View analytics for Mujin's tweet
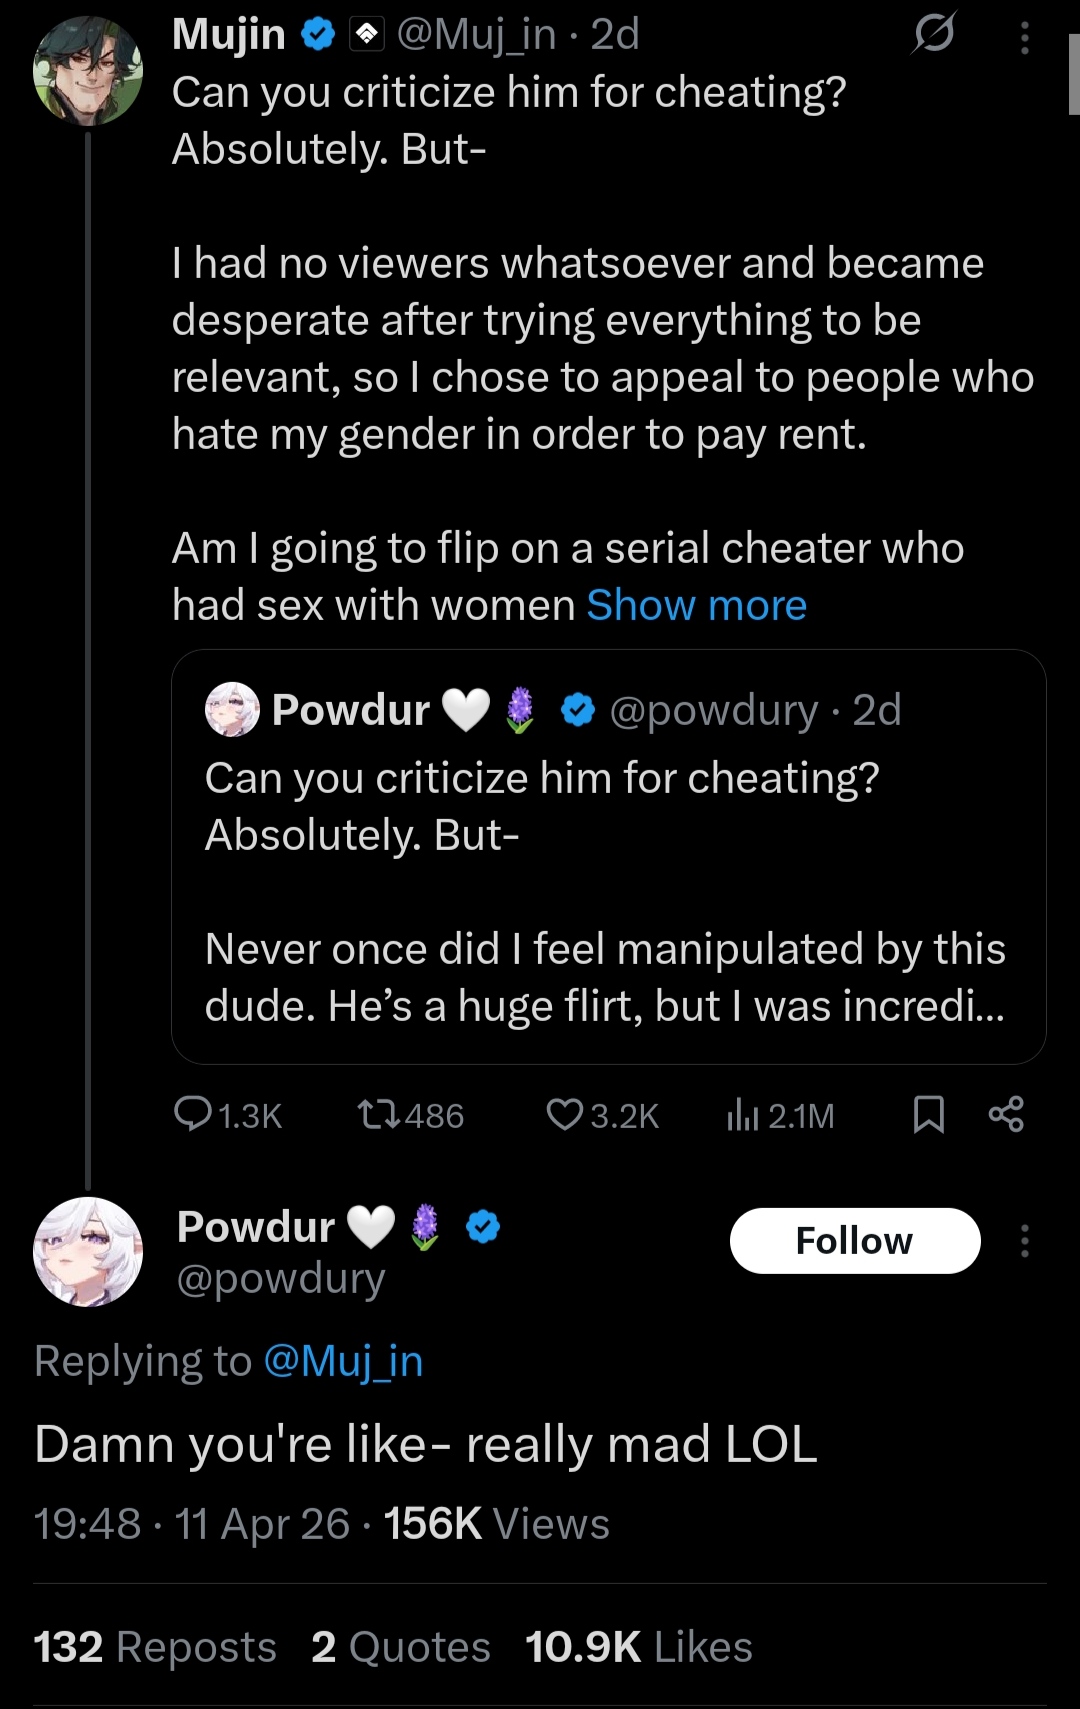This screenshot has width=1080, height=1709. [x=743, y=1114]
